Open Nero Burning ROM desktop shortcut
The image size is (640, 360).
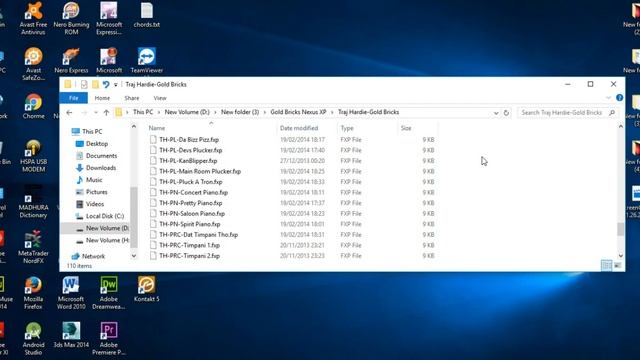coord(71,18)
